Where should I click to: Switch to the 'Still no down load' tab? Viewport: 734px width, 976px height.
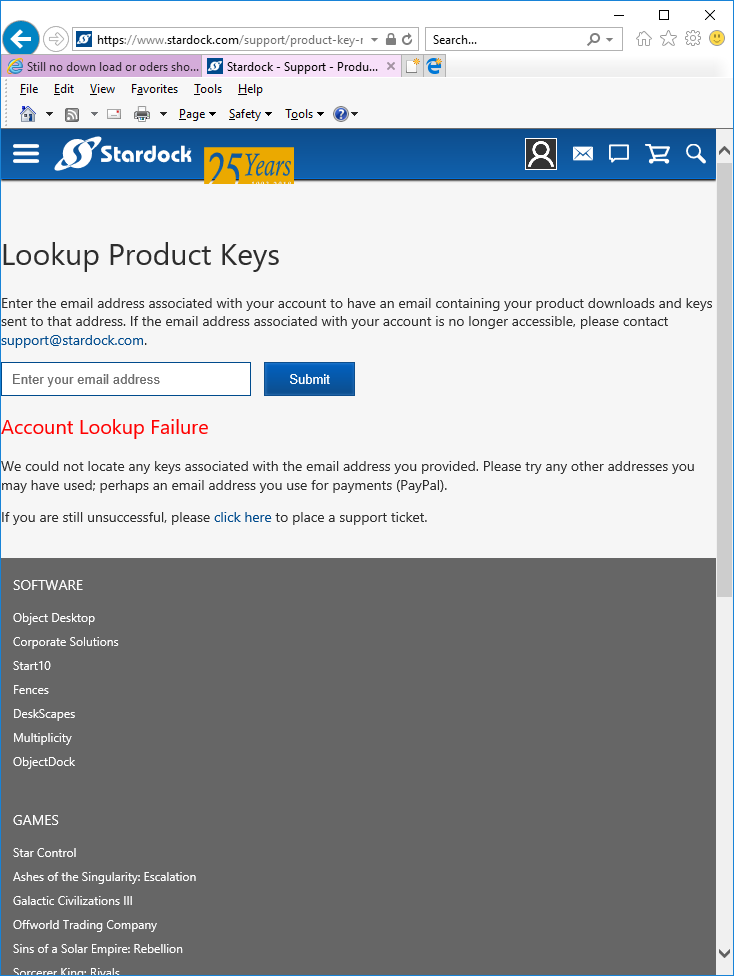[x=103, y=67]
